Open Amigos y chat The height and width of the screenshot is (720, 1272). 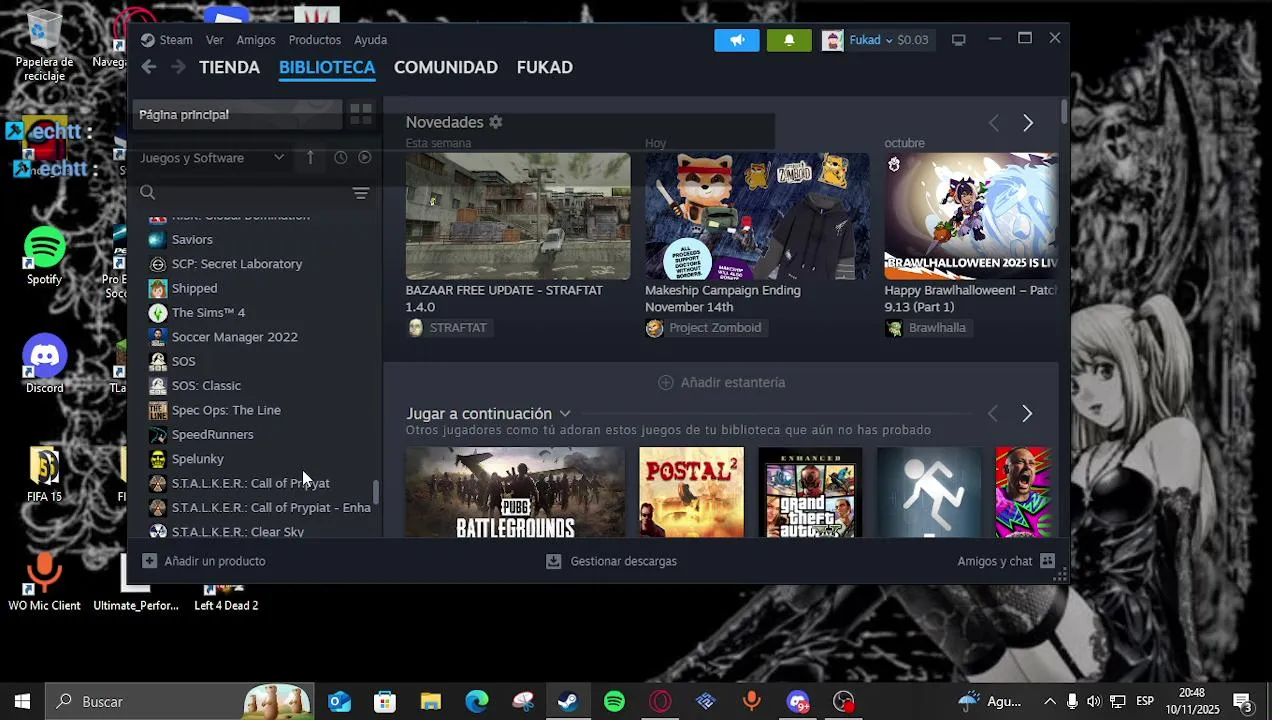coord(995,561)
